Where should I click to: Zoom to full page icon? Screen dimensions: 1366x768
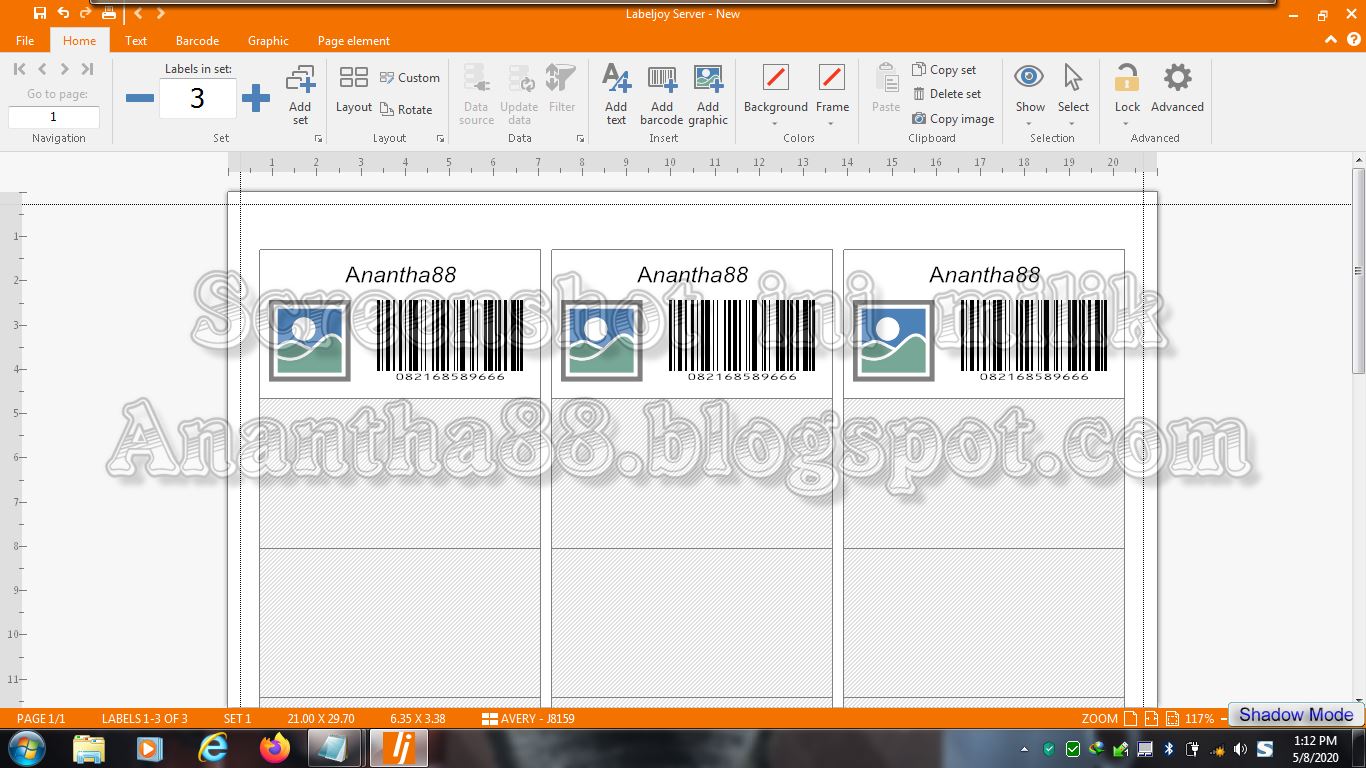(x=1130, y=718)
